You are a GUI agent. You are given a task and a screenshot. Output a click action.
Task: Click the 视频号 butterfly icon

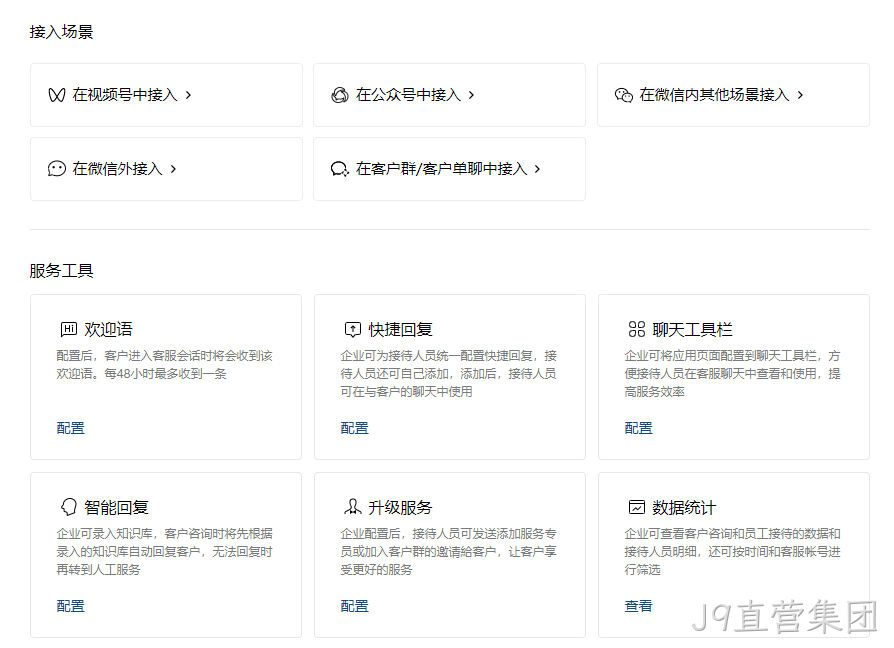[x=56, y=95]
